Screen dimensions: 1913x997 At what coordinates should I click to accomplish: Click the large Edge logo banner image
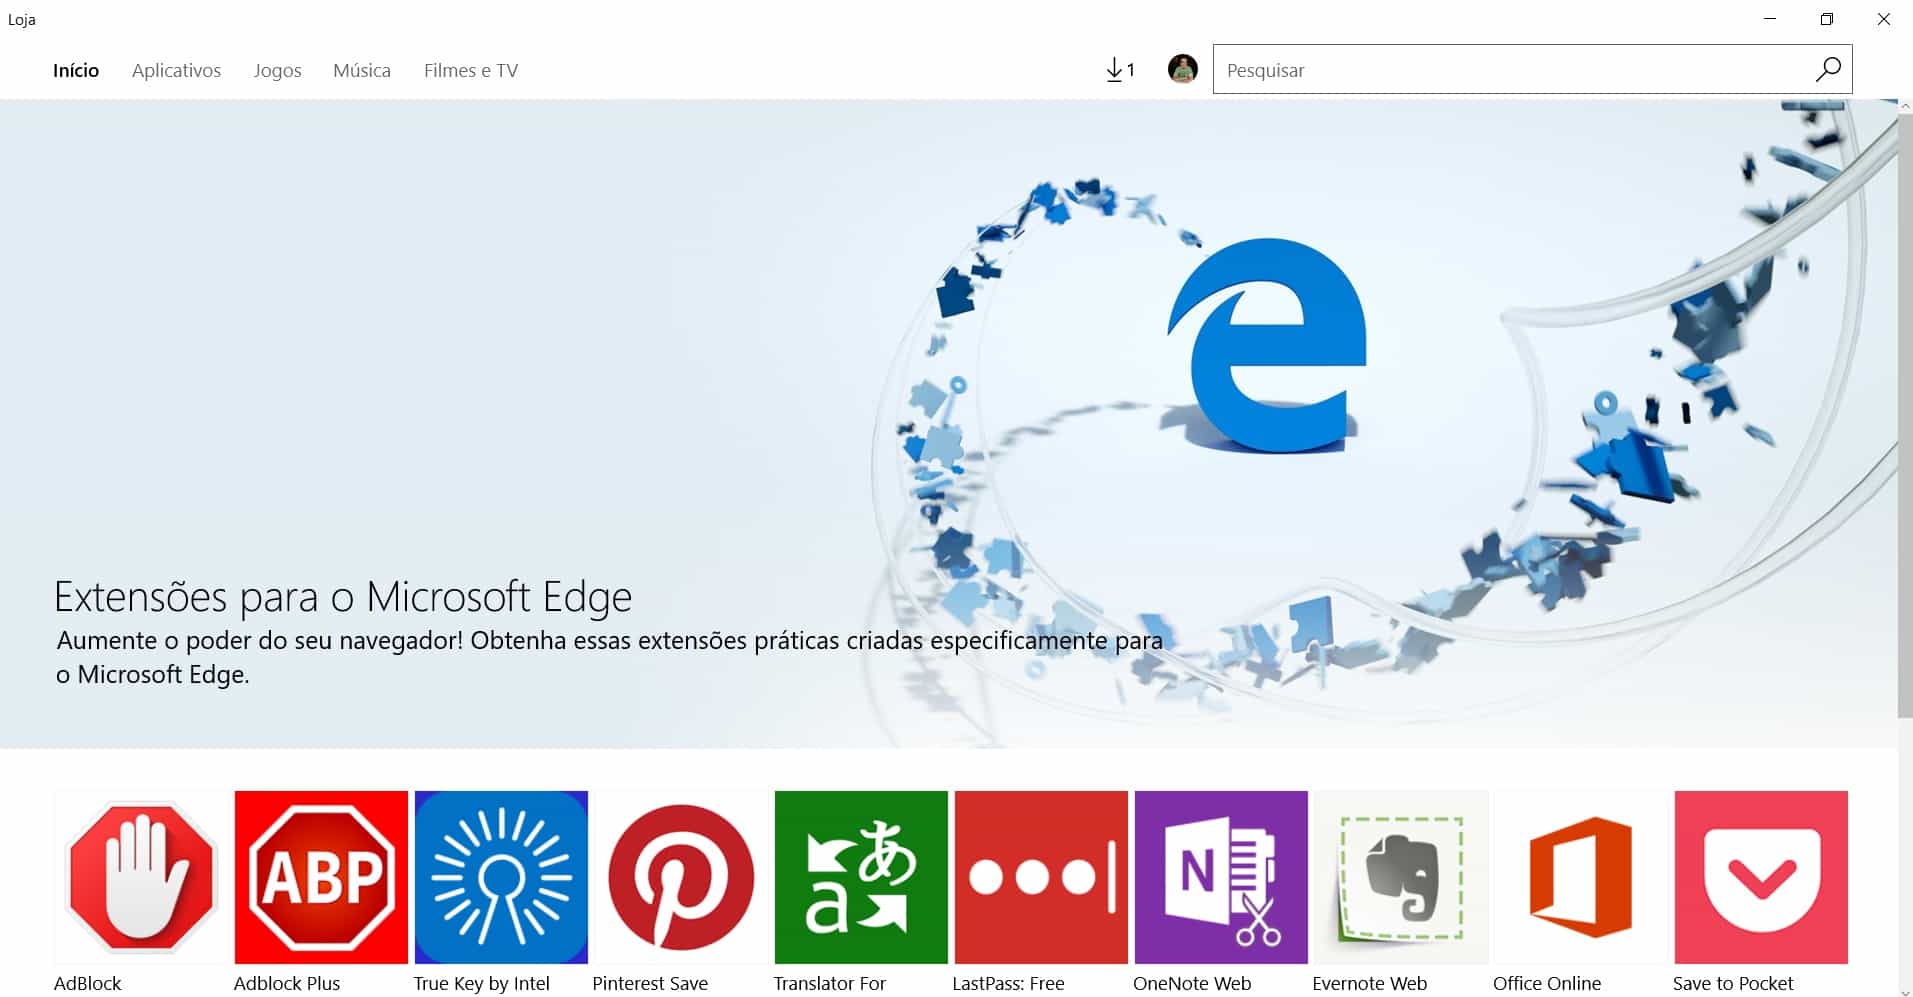click(1267, 345)
